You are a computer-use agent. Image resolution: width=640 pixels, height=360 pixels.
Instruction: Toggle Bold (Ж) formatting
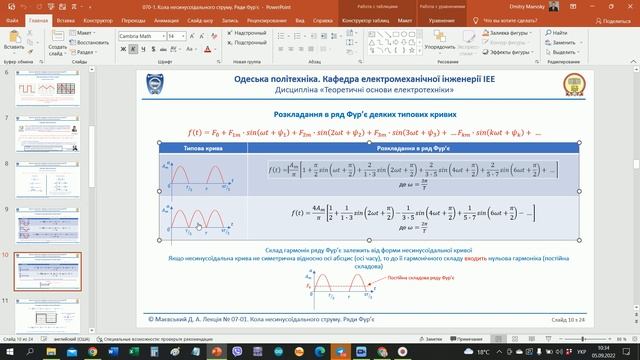point(123,49)
